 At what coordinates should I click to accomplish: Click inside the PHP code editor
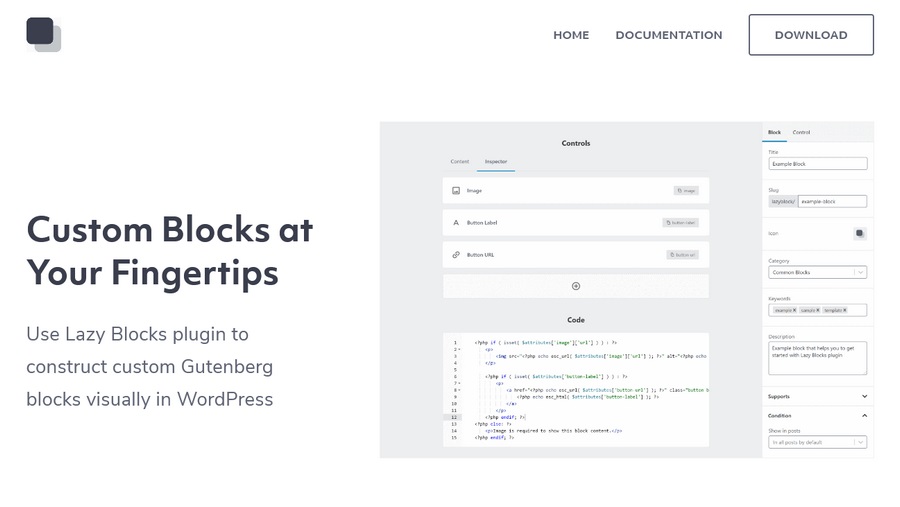point(576,390)
